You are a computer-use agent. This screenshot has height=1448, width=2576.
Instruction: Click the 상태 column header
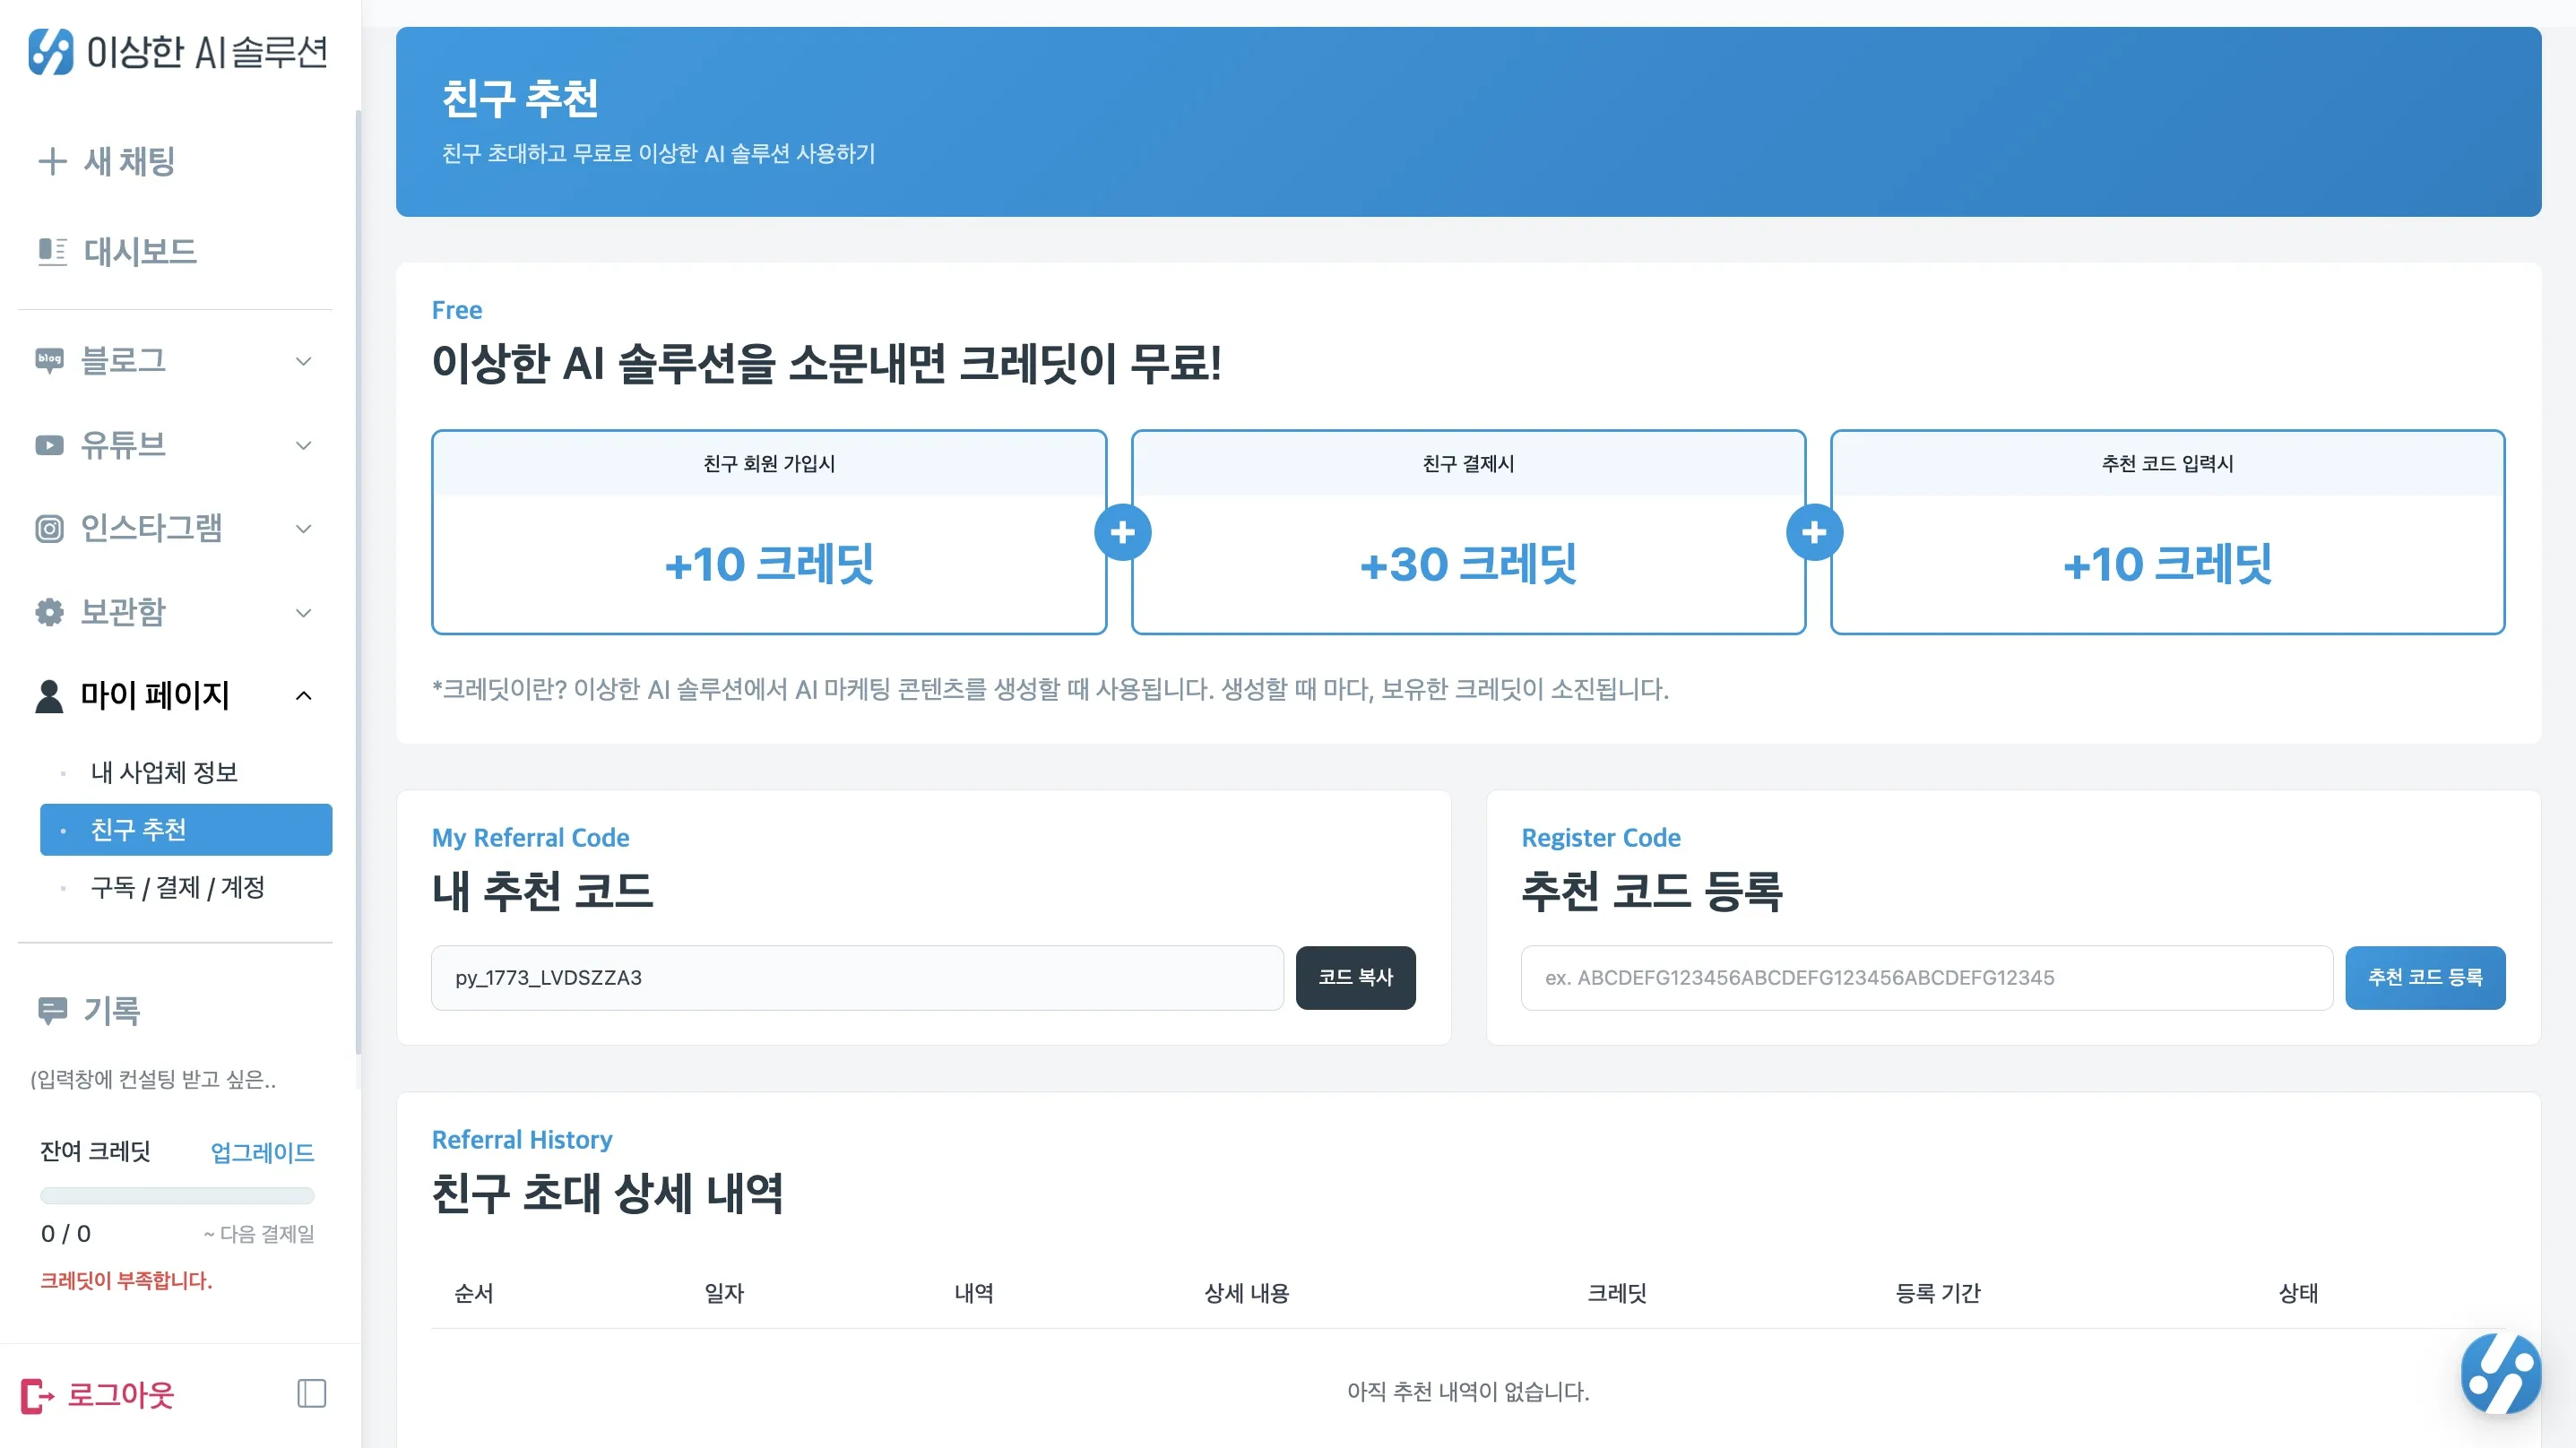point(2298,1293)
